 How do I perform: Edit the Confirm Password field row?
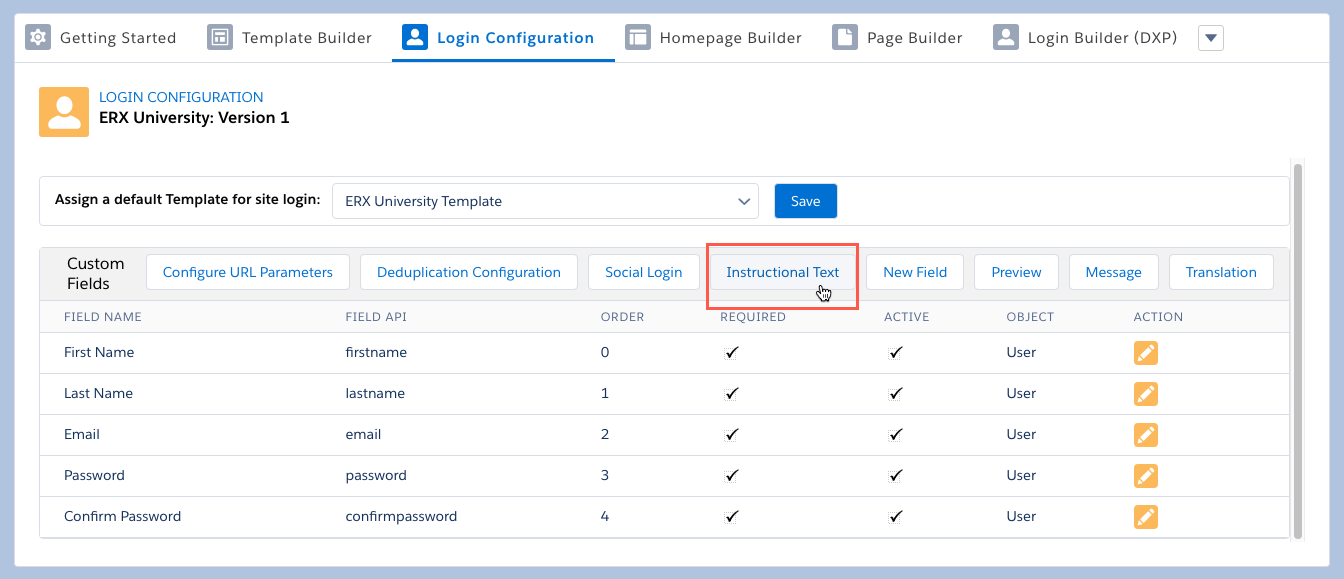1145,517
